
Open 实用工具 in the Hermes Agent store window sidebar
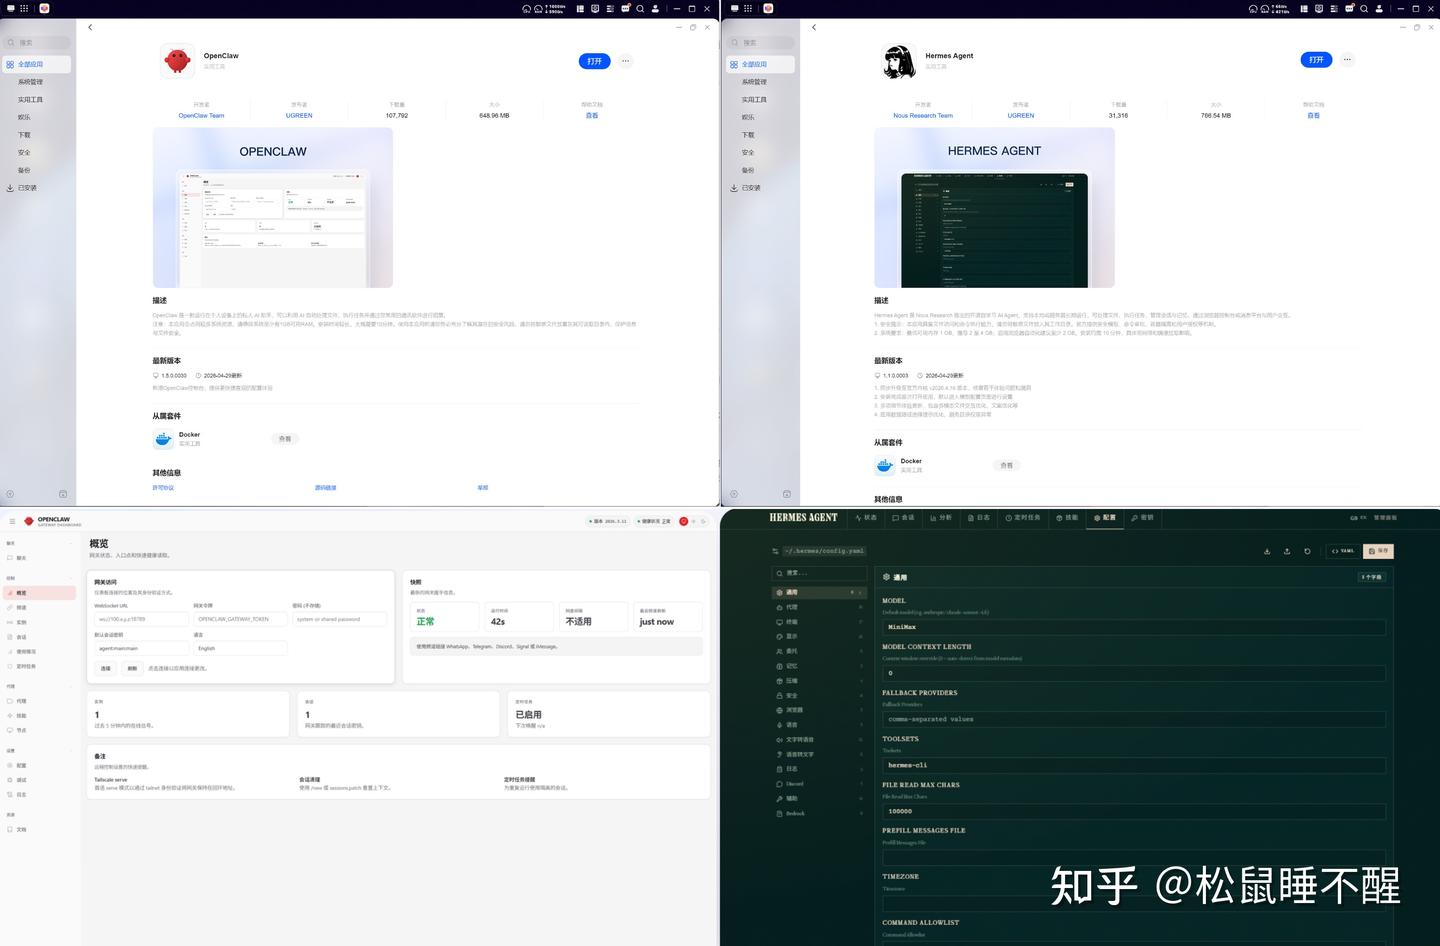coord(760,100)
